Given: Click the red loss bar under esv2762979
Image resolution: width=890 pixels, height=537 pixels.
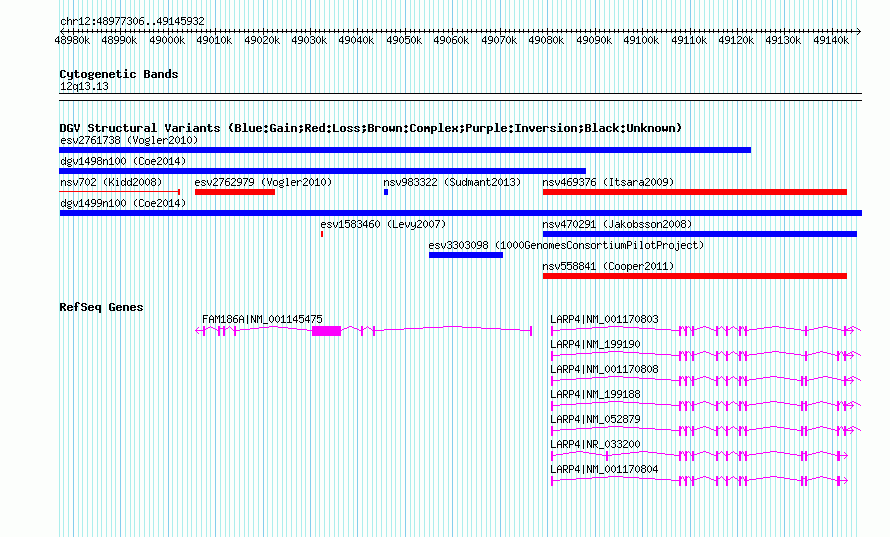Looking at the screenshot, I should [x=235, y=192].
